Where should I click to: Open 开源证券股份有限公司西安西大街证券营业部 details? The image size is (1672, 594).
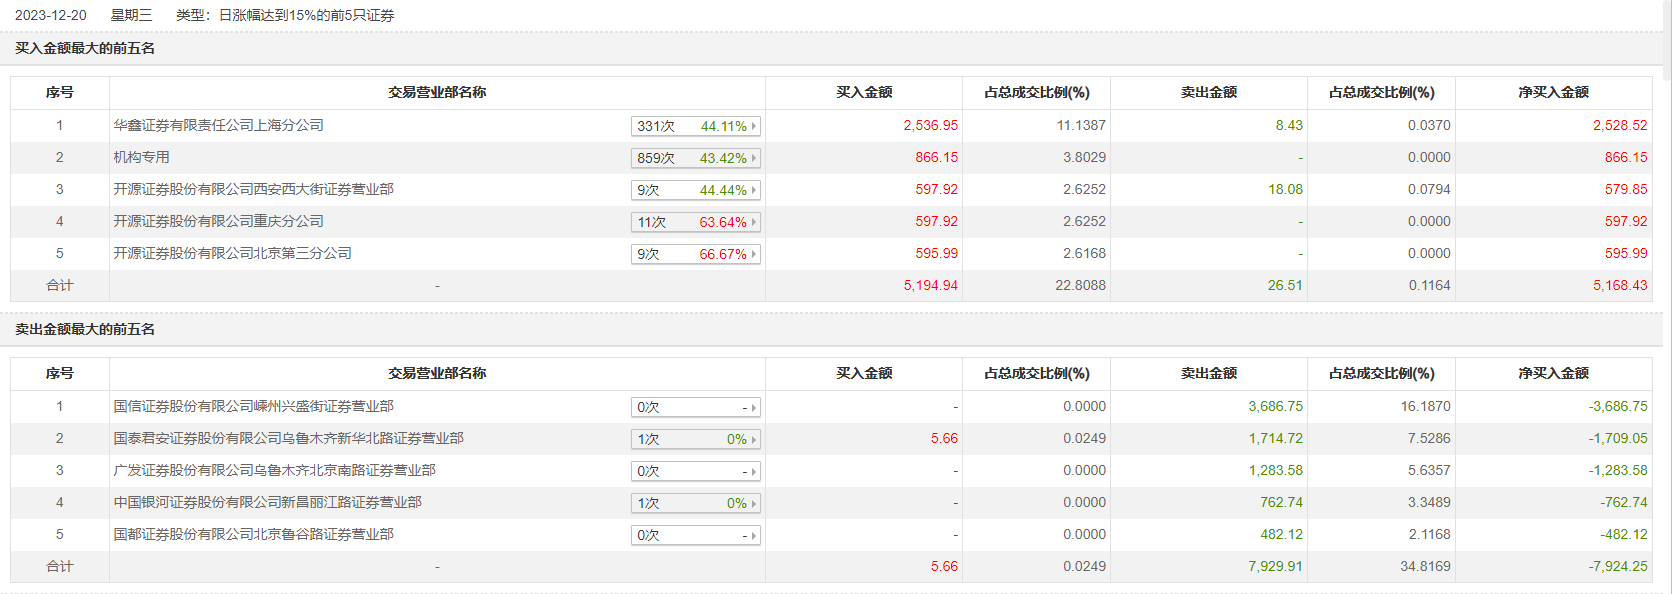coord(253,189)
